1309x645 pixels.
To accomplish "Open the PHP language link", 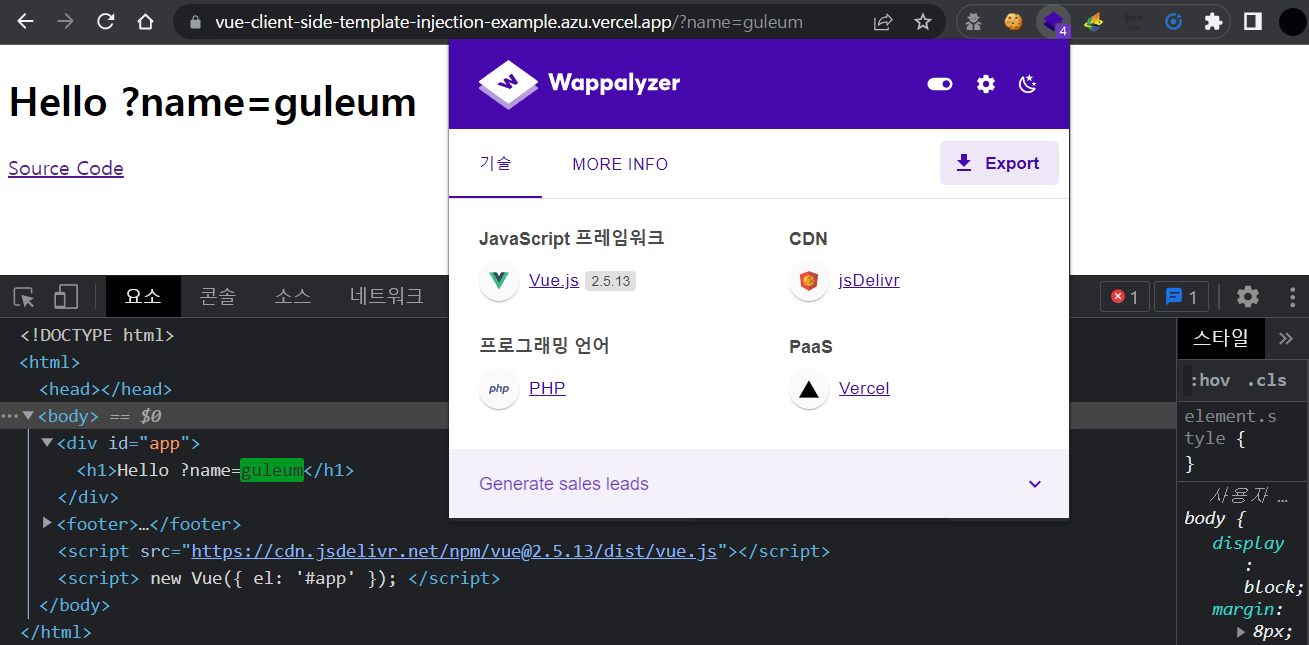I will [547, 389].
